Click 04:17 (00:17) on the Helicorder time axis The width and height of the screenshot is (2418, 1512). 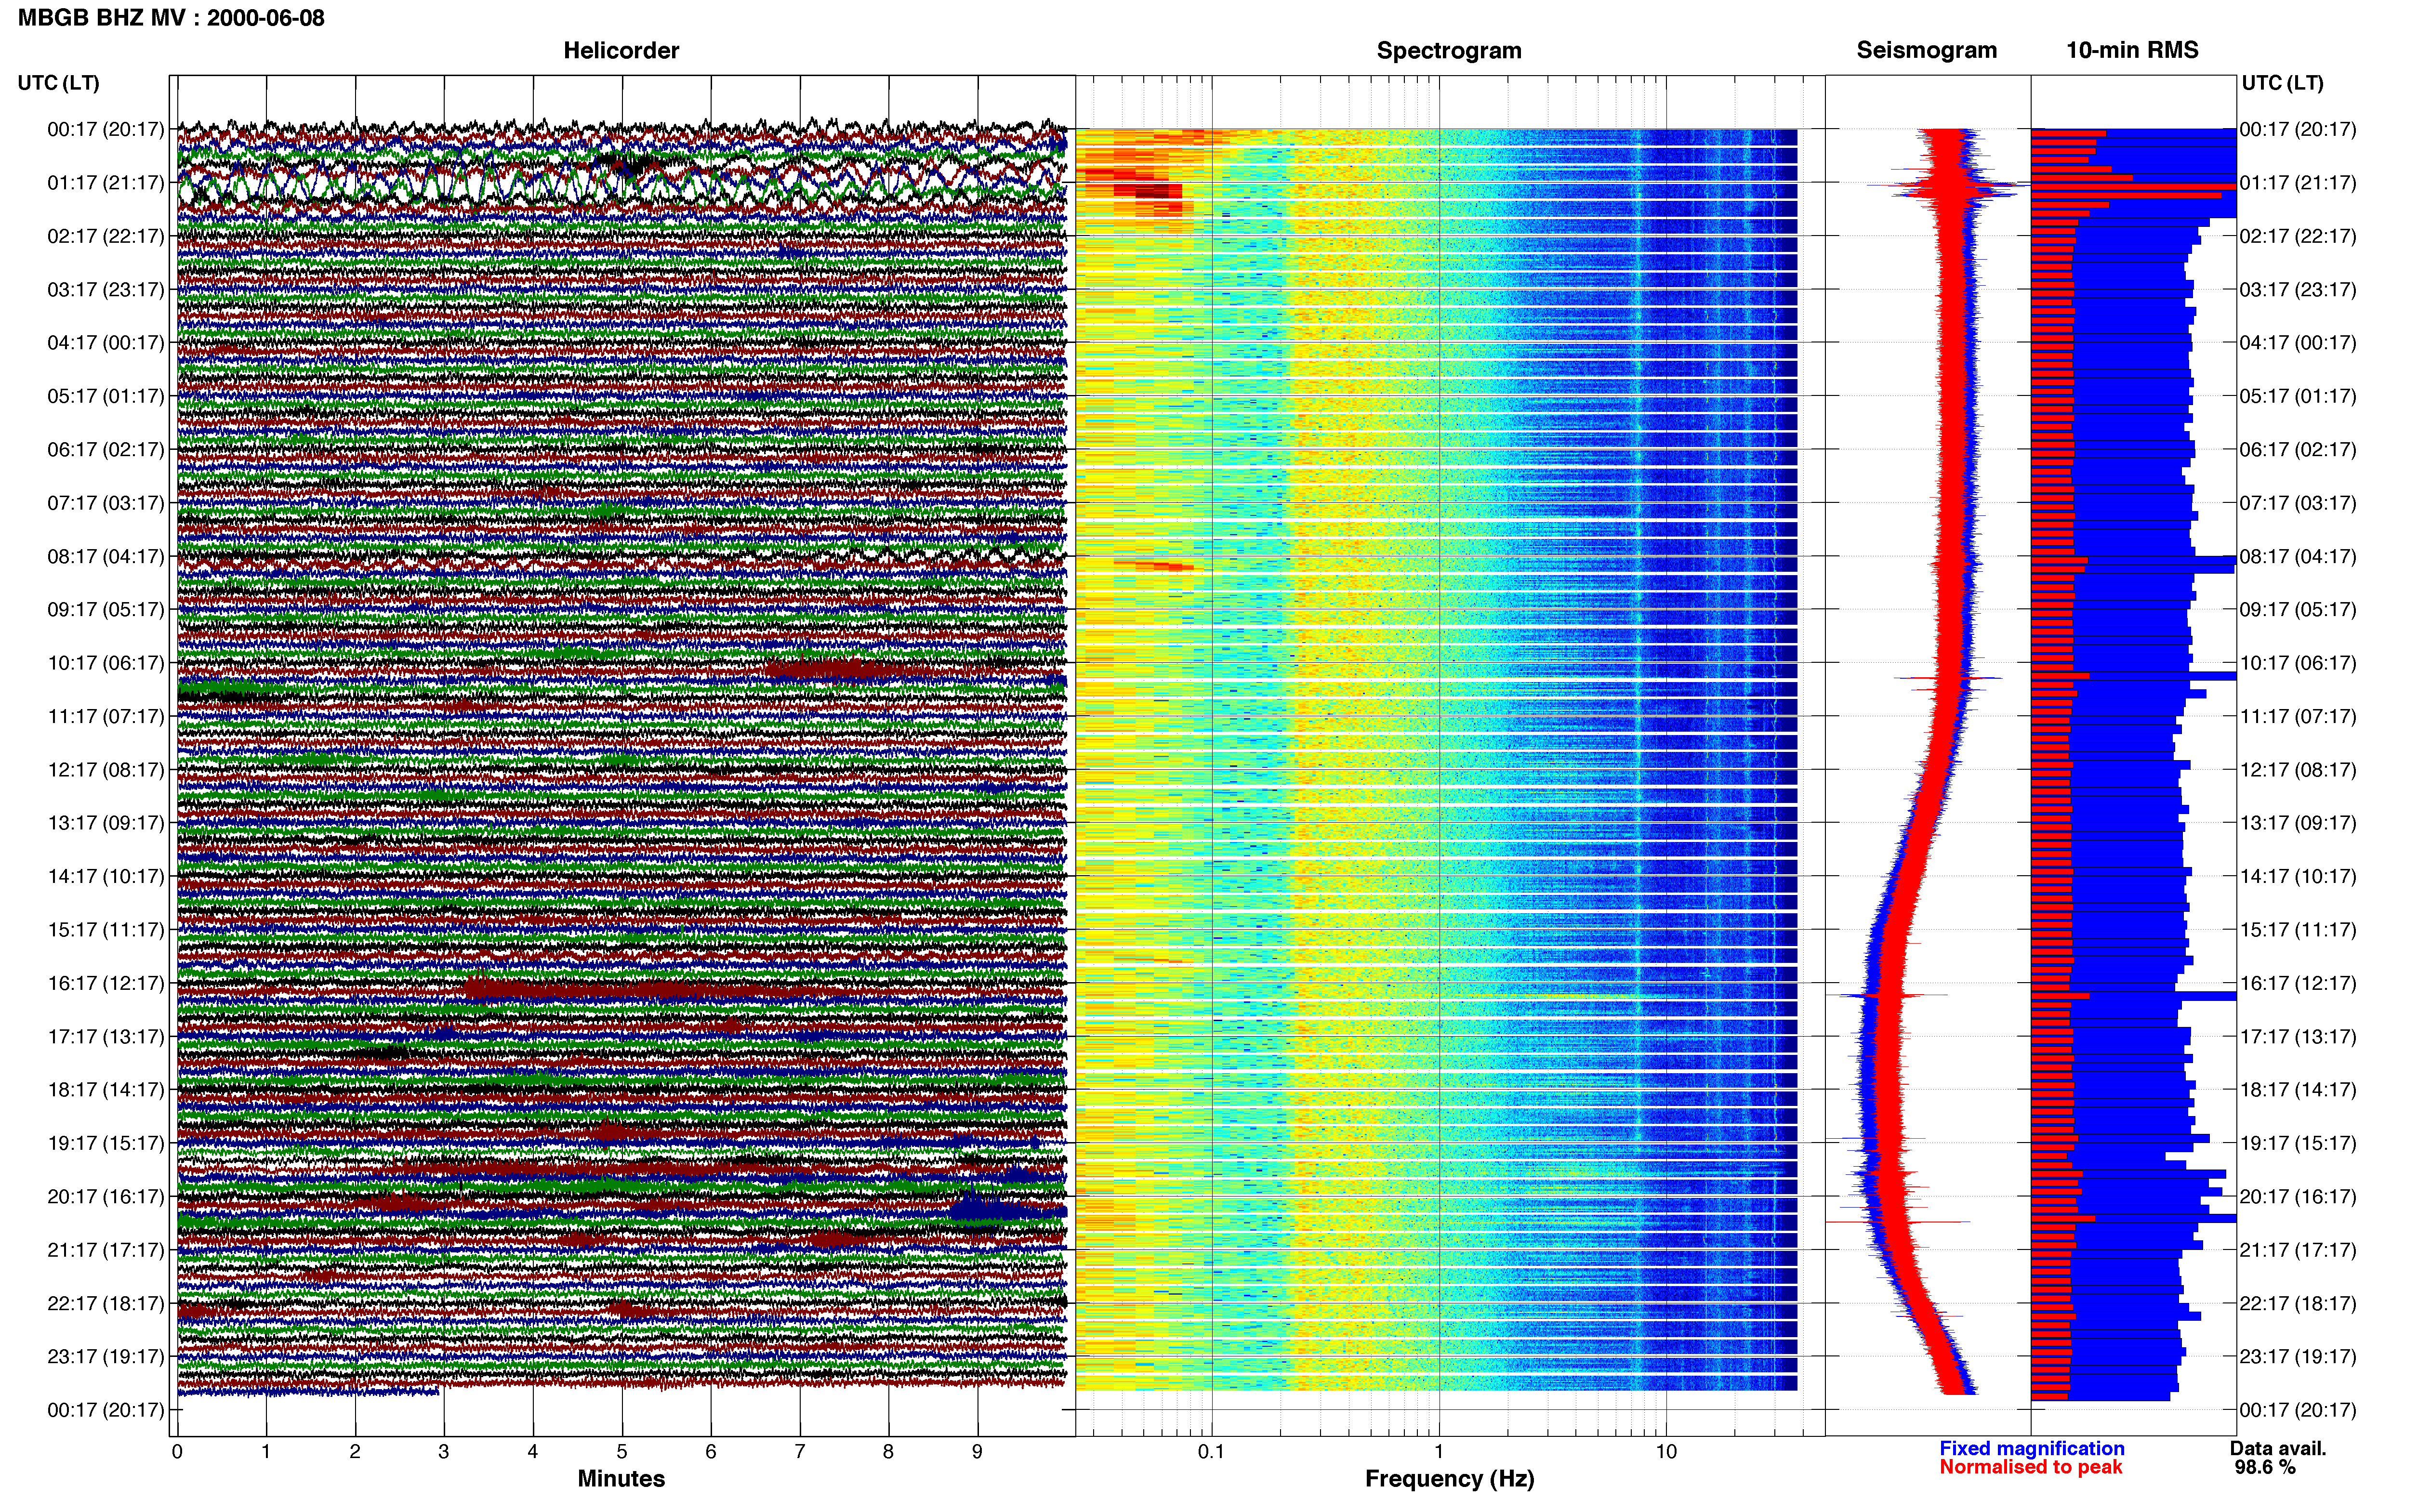[x=106, y=342]
